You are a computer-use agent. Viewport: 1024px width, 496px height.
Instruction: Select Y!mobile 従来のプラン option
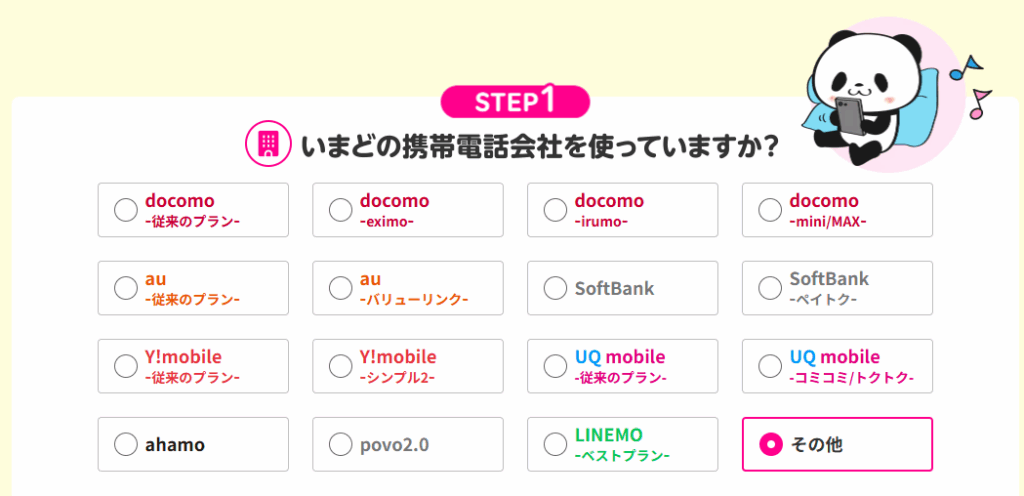coord(193,366)
